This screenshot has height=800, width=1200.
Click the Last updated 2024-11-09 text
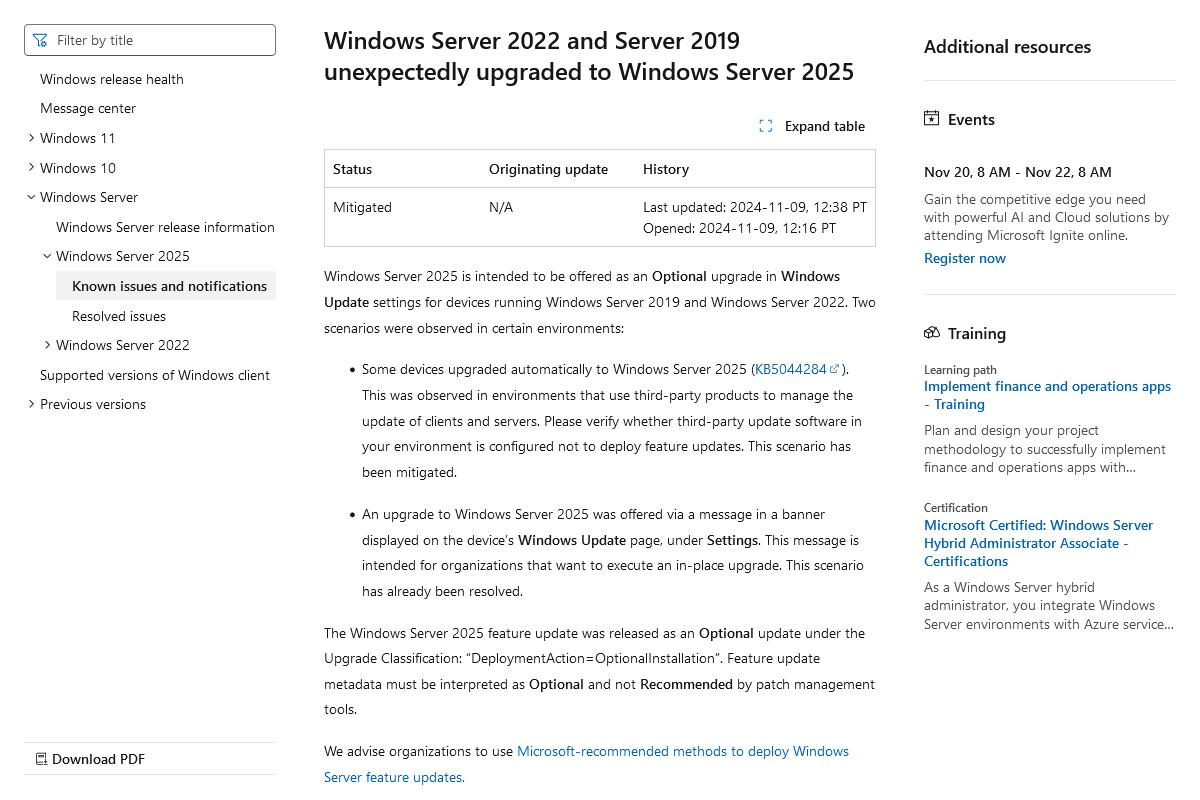coord(755,207)
